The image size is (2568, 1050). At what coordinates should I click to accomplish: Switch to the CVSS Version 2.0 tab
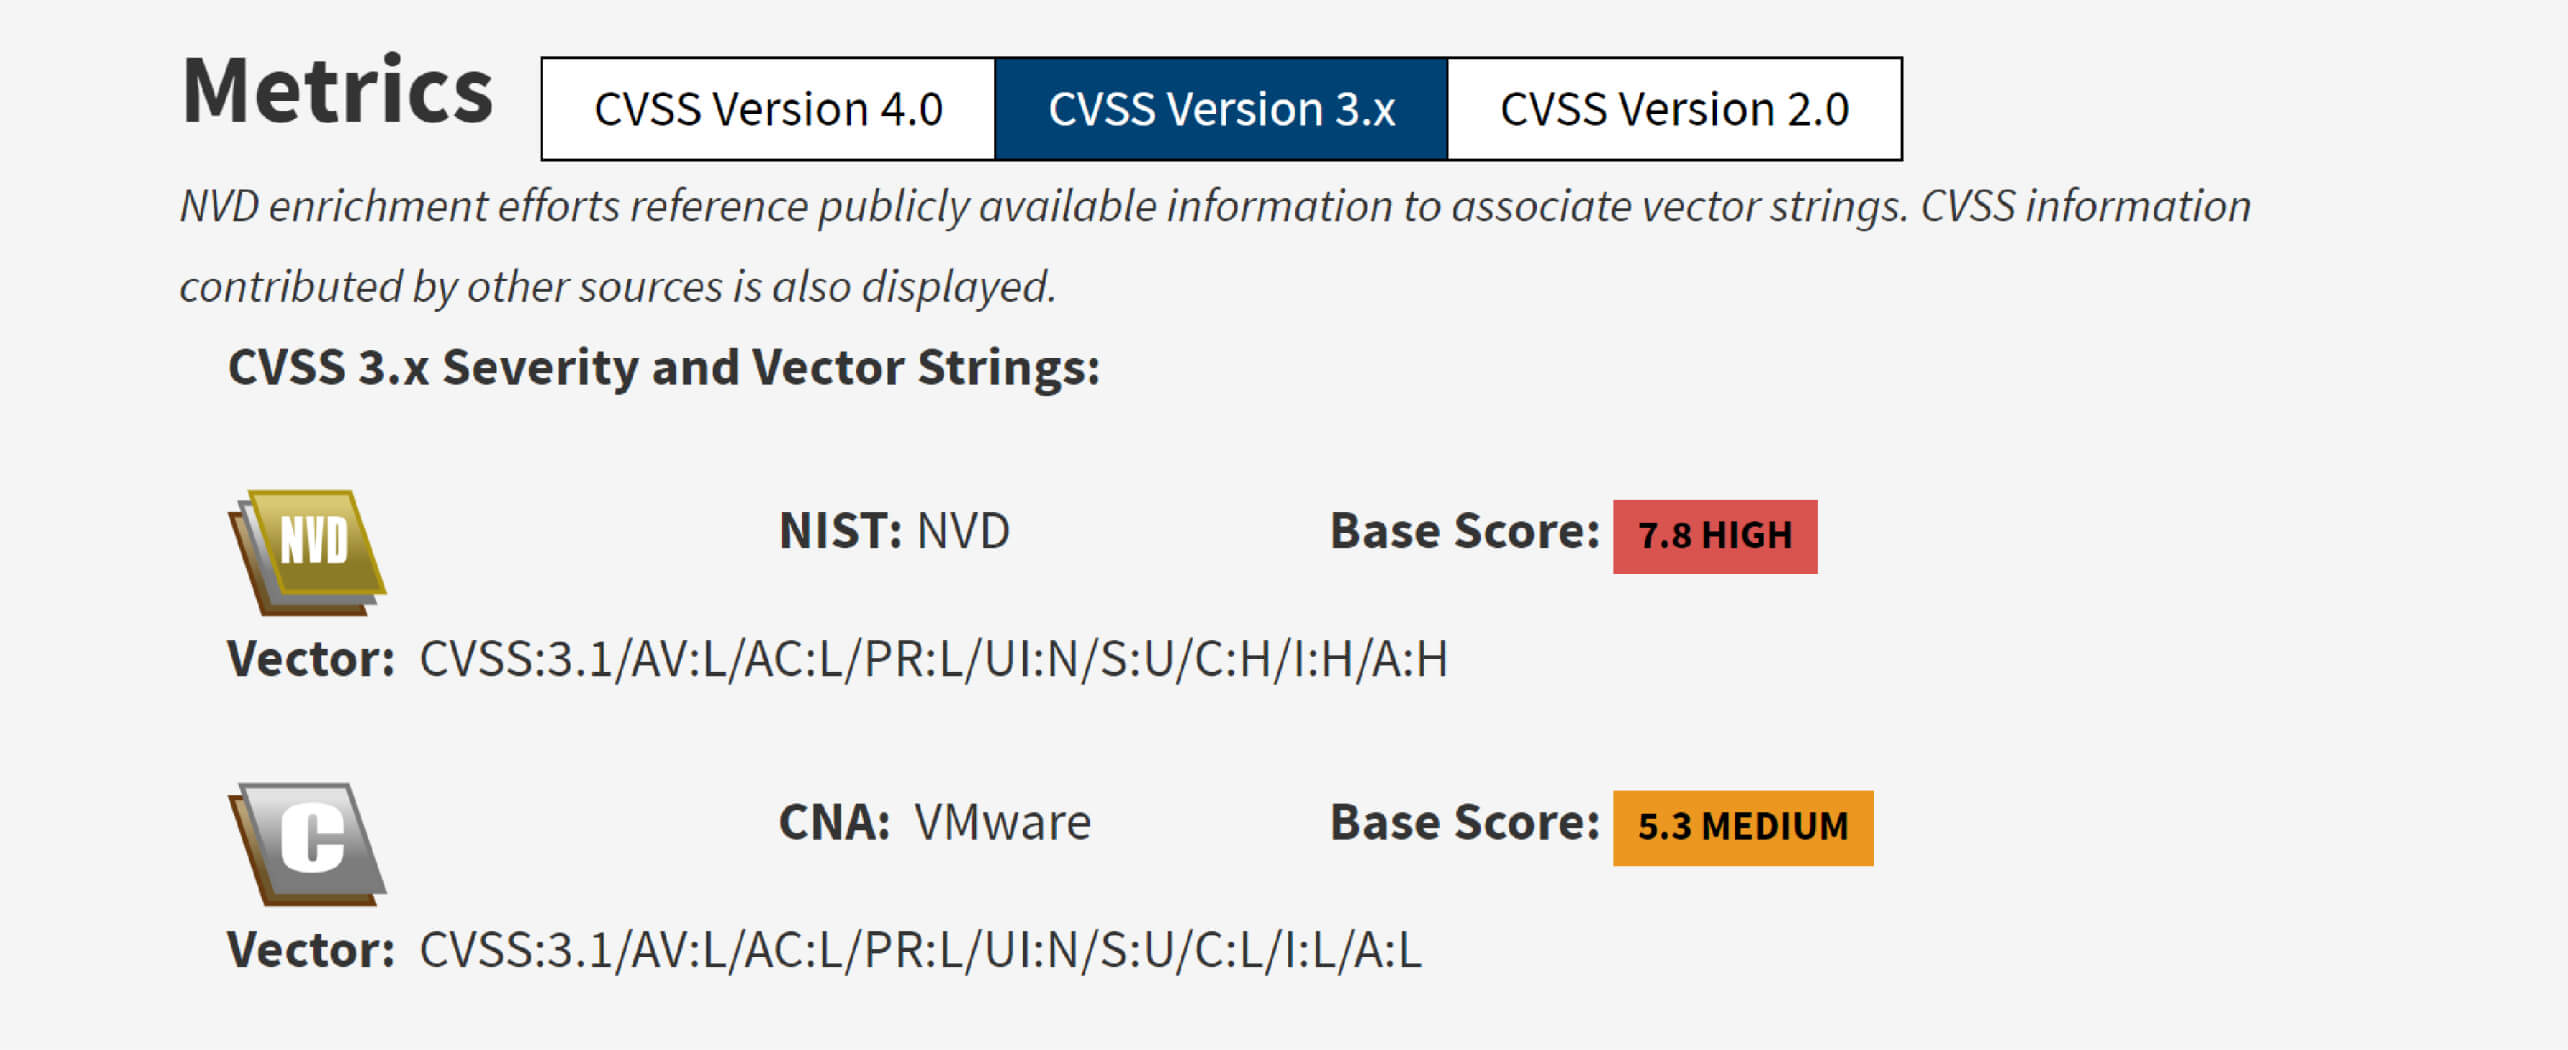point(1673,108)
